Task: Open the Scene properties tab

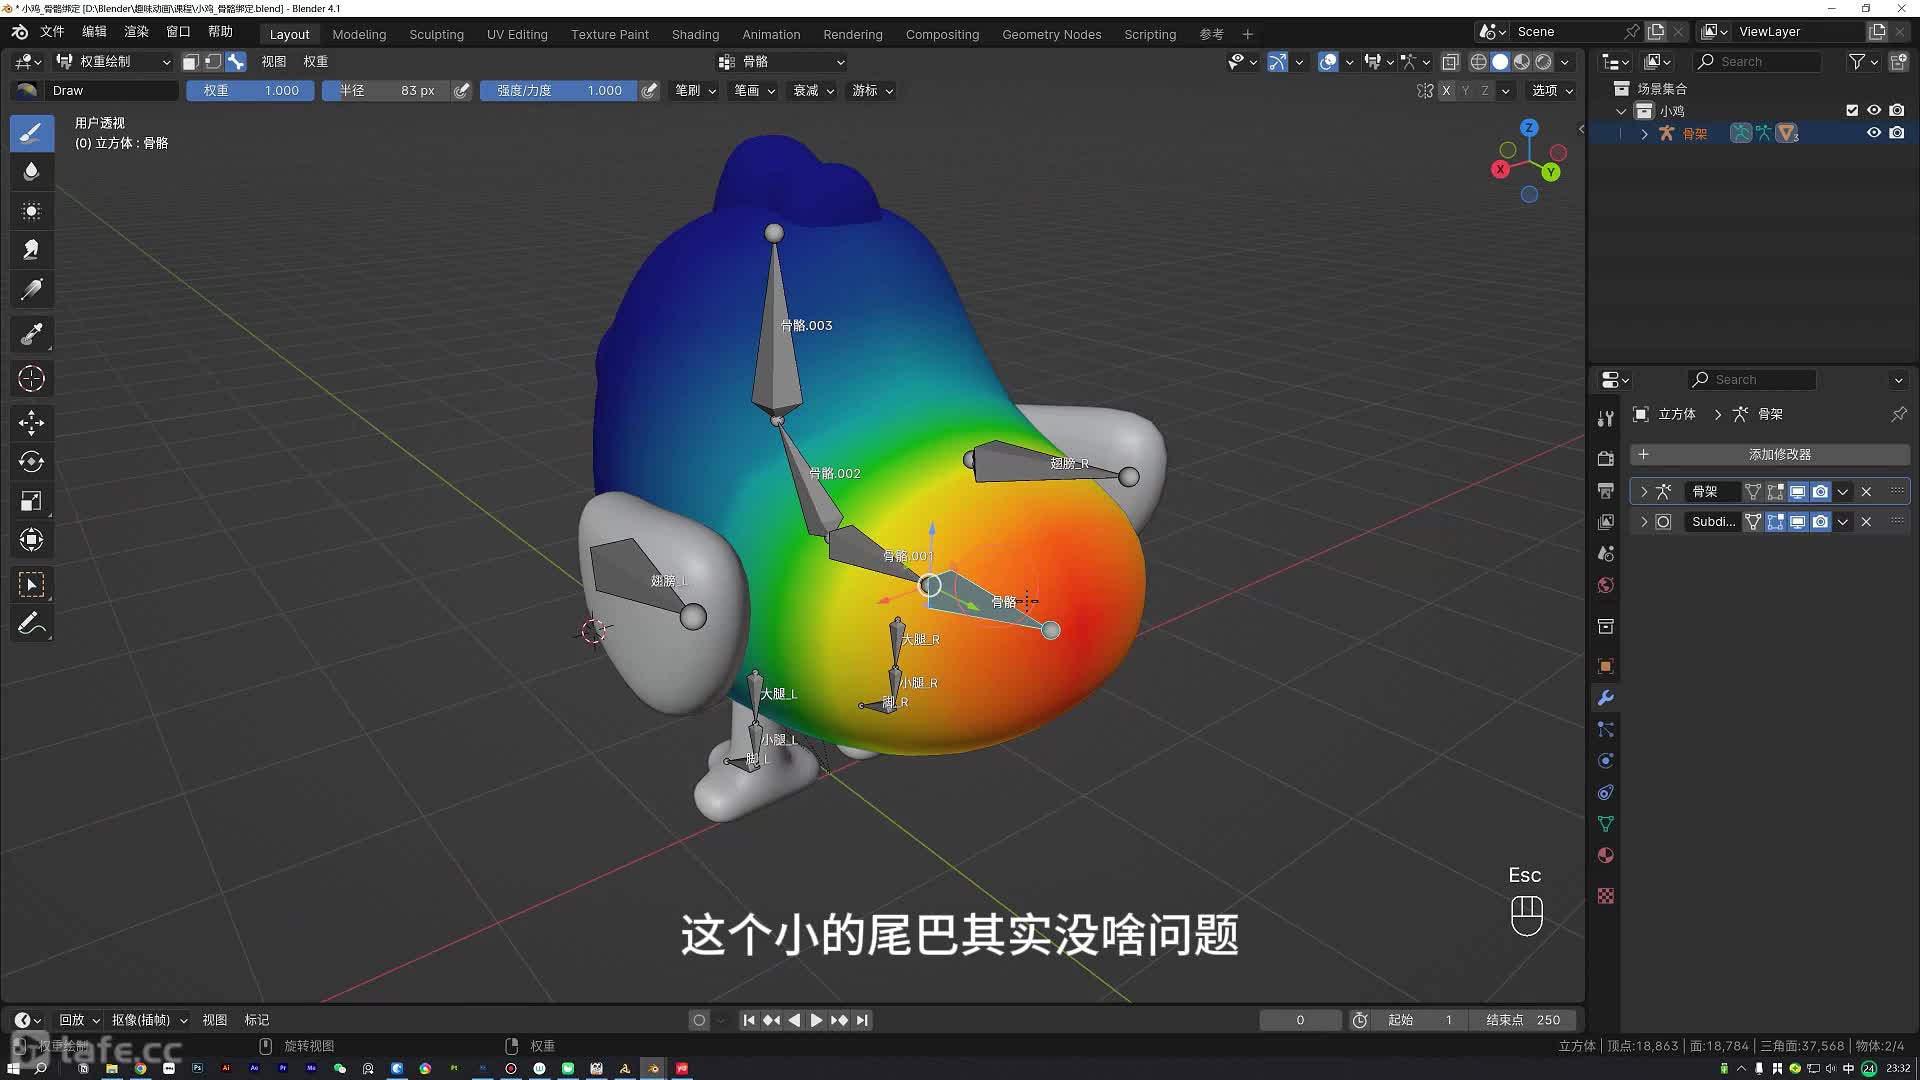Action: click(x=1605, y=553)
